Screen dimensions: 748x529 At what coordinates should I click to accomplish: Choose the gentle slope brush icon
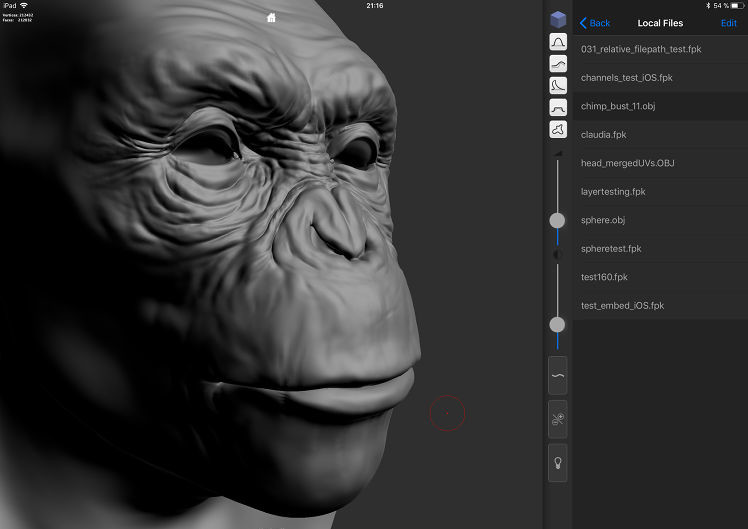[x=558, y=63]
